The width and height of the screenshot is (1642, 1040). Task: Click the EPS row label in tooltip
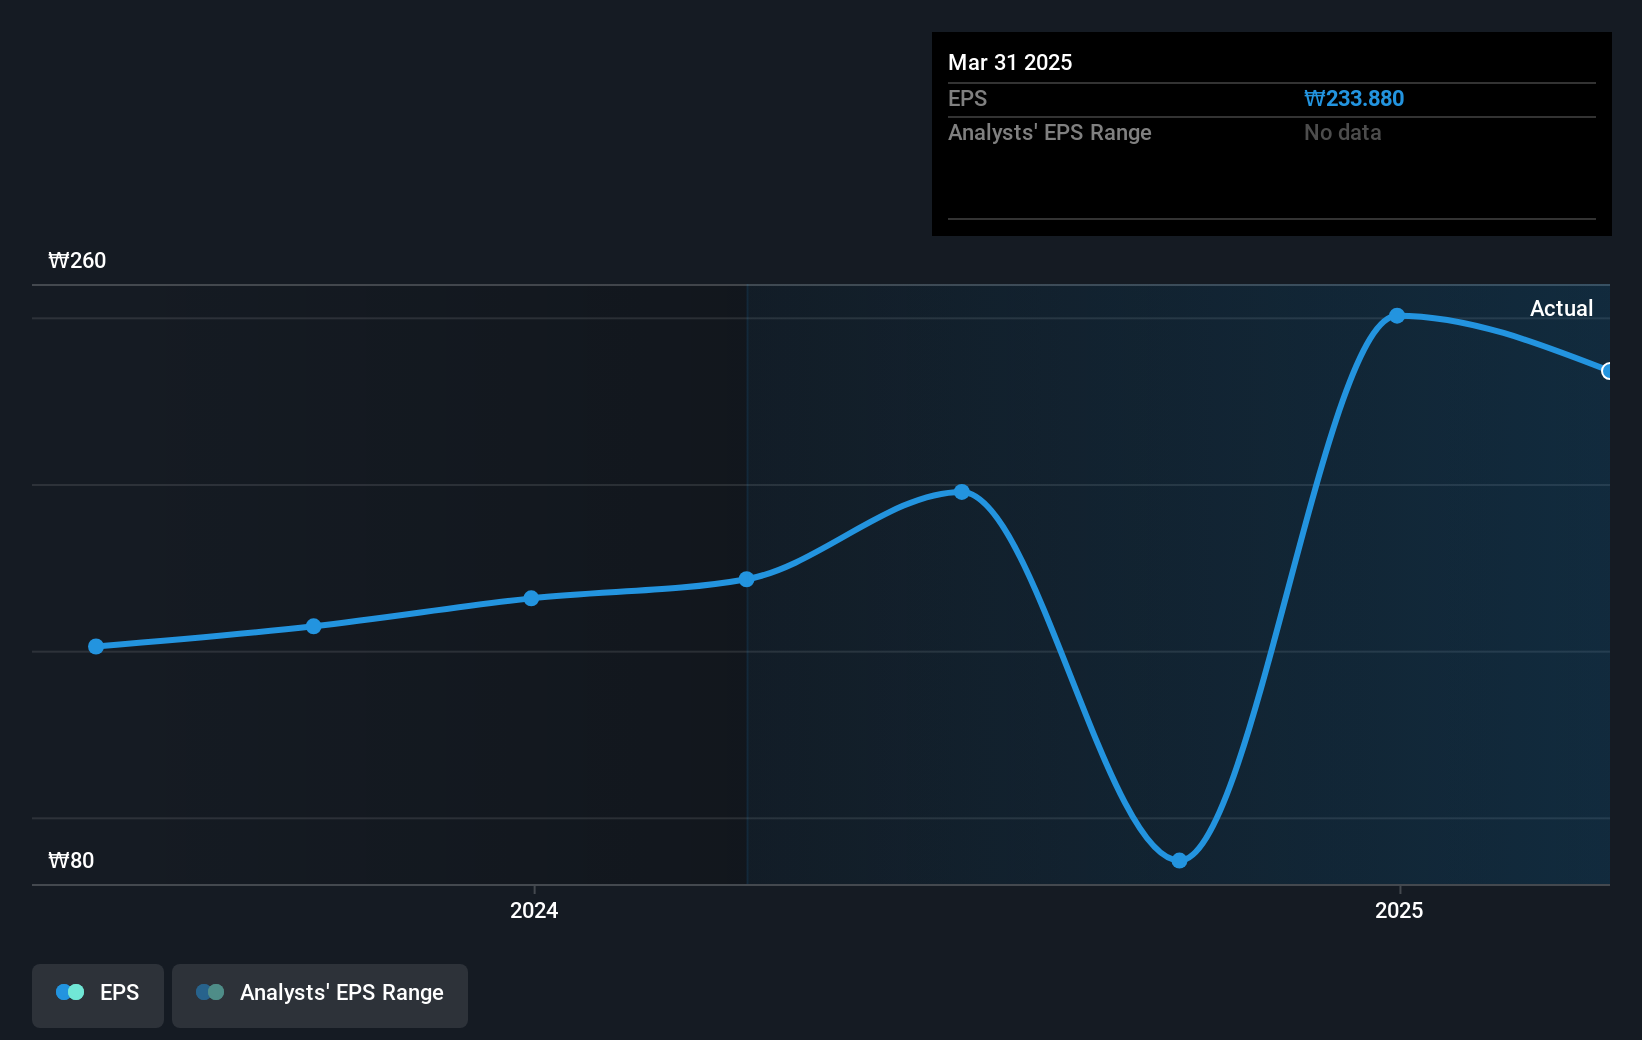(x=967, y=98)
